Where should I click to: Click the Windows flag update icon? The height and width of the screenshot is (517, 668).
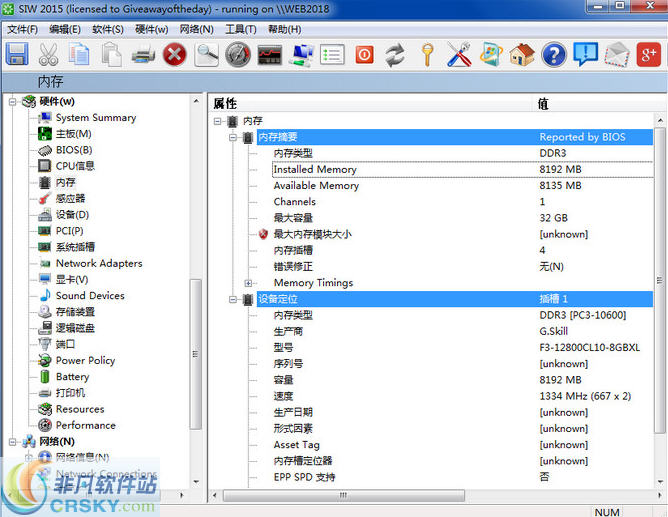point(491,55)
